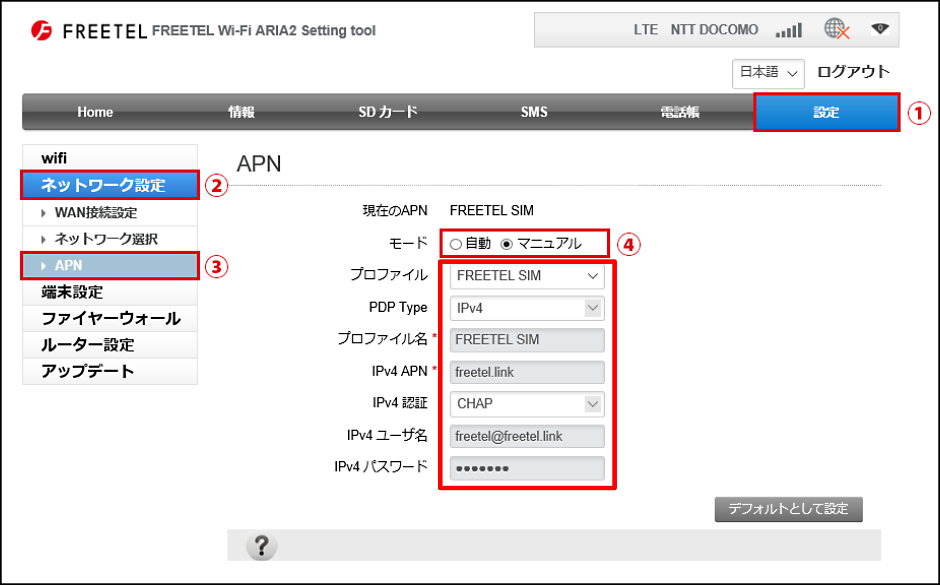Click the 現在のAPN value FREETEL SIM
This screenshot has width=940, height=586.
(492, 211)
